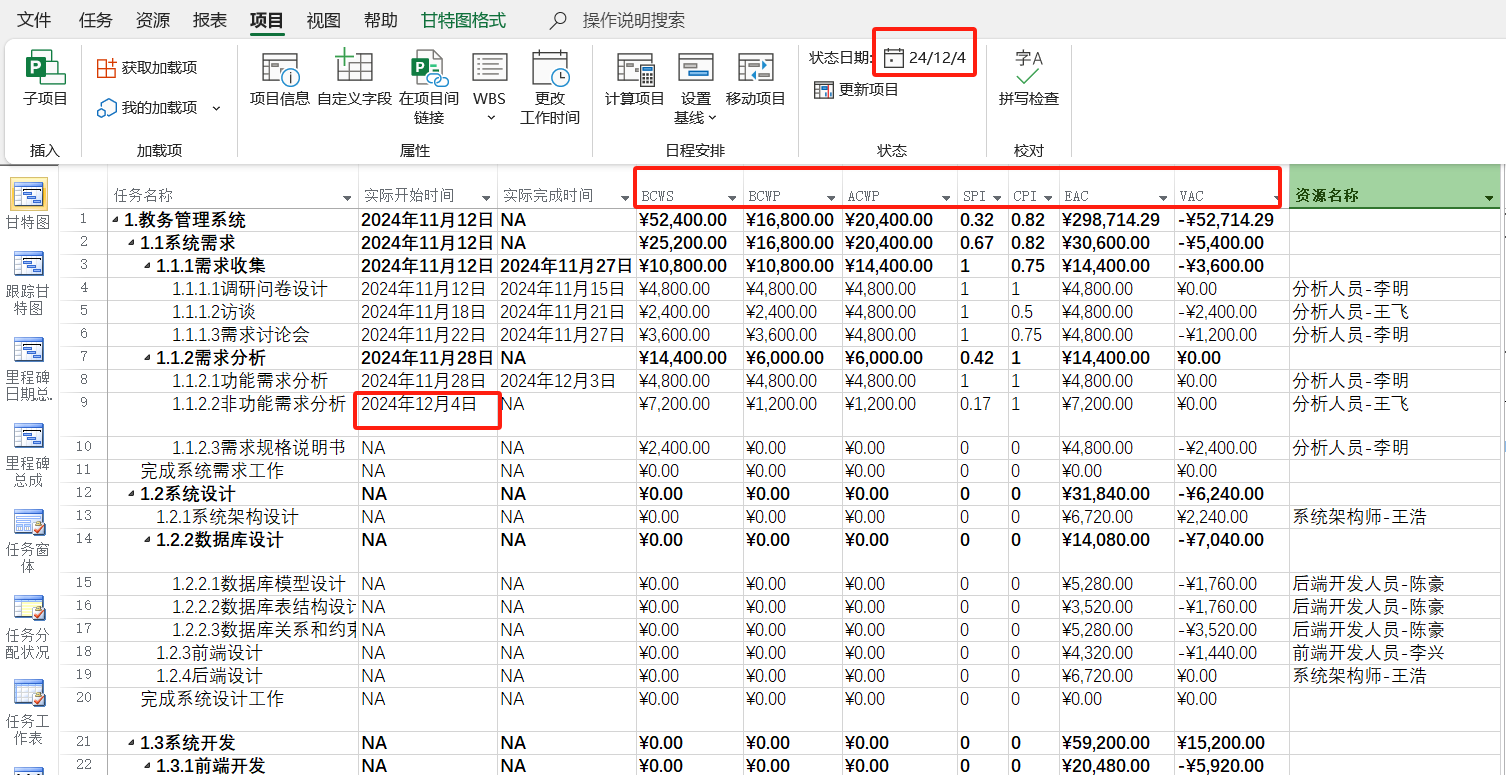Open BCWS column filter dropdown
This screenshot has width=1506, height=775.
[733, 197]
